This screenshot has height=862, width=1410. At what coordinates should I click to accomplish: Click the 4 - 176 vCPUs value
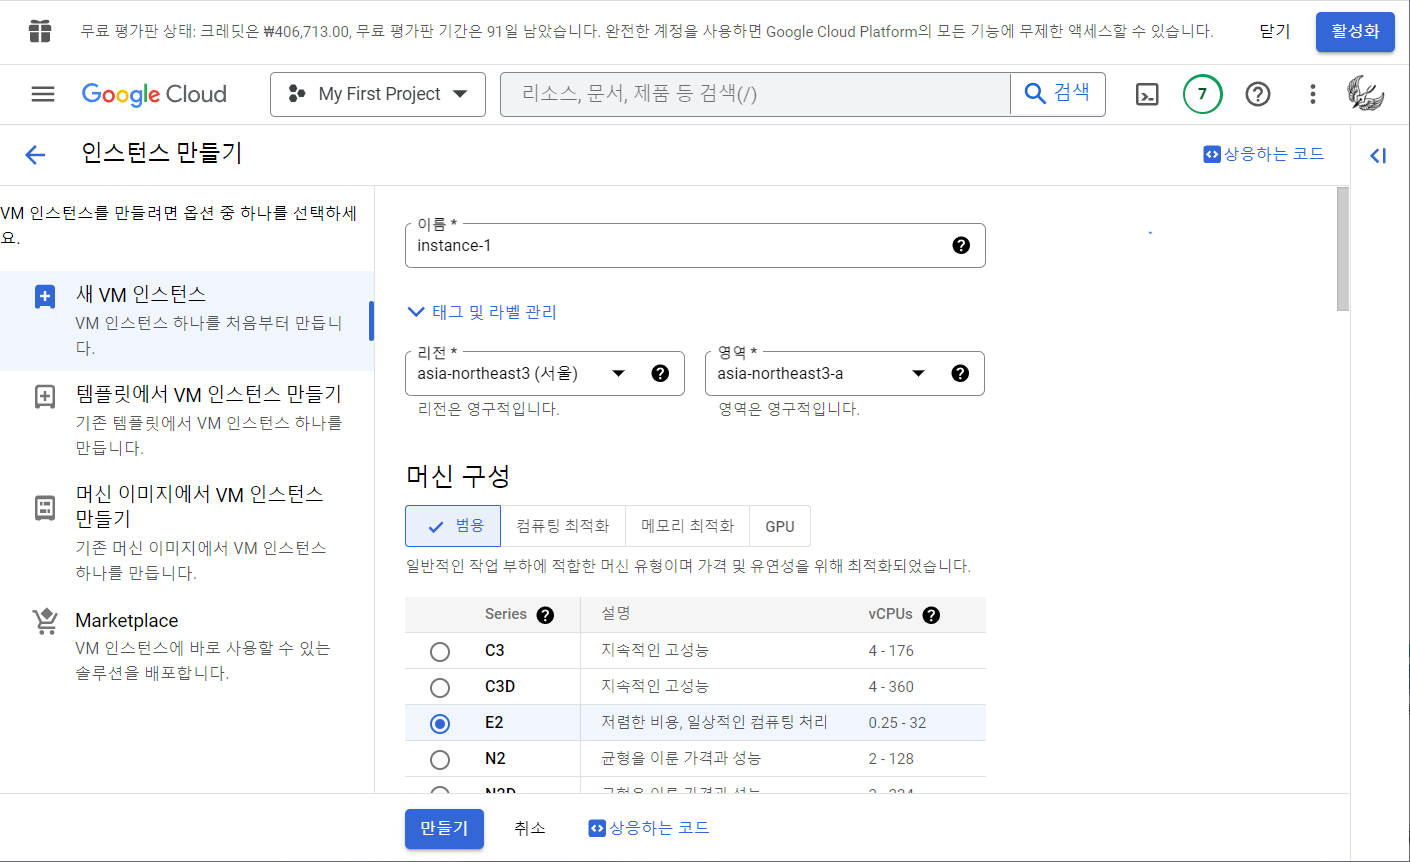pos(891,651)
